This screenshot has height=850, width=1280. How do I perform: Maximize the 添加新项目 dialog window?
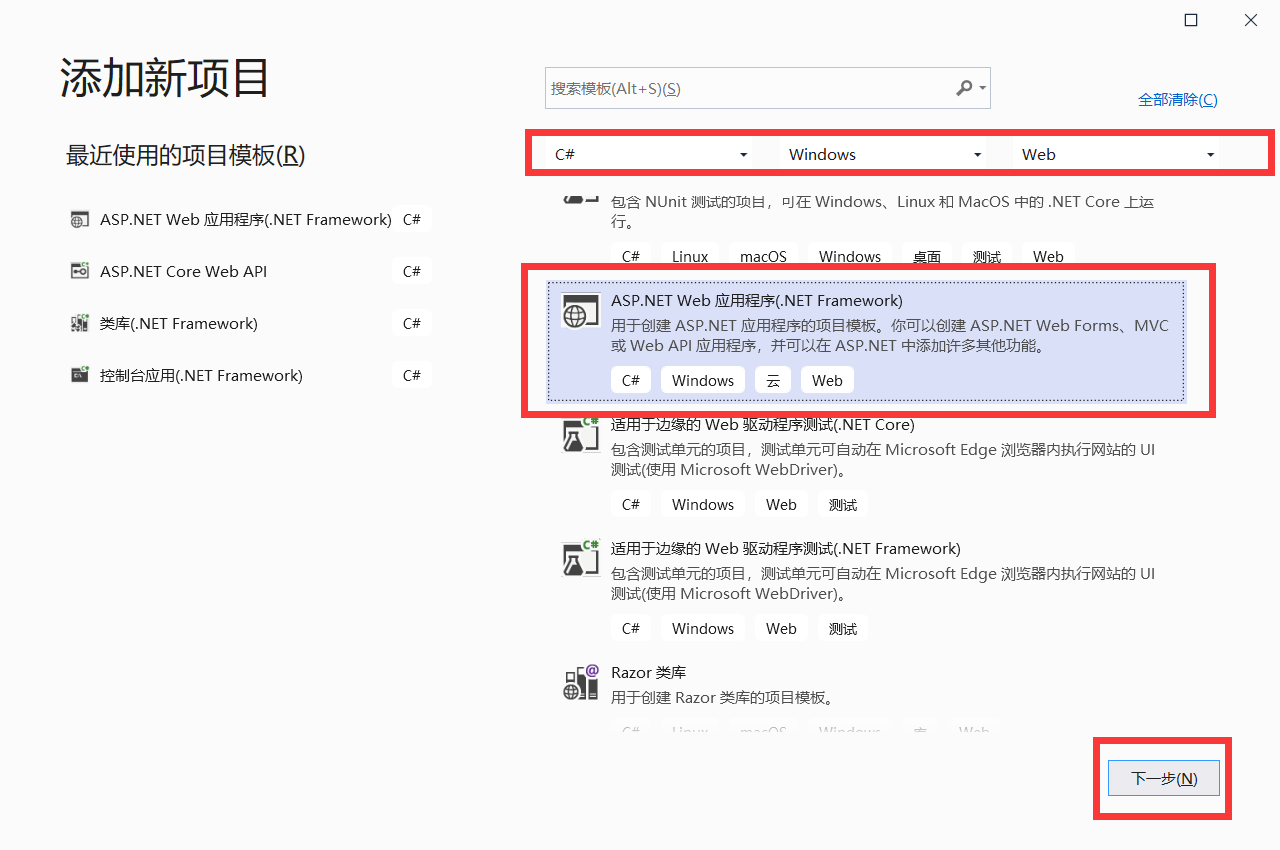tap(1191, 20)
